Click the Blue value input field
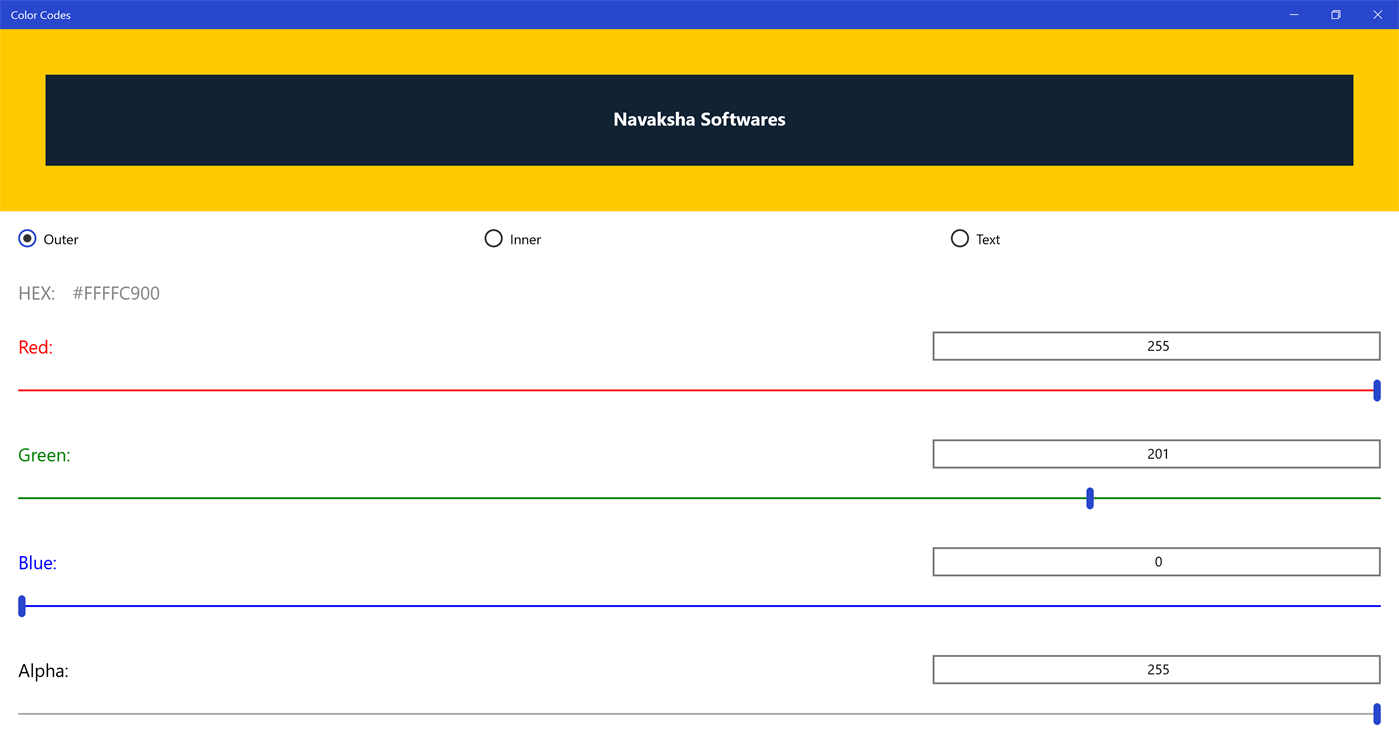The height and width of the screenshot is (751, 1399). point(1155,561)
